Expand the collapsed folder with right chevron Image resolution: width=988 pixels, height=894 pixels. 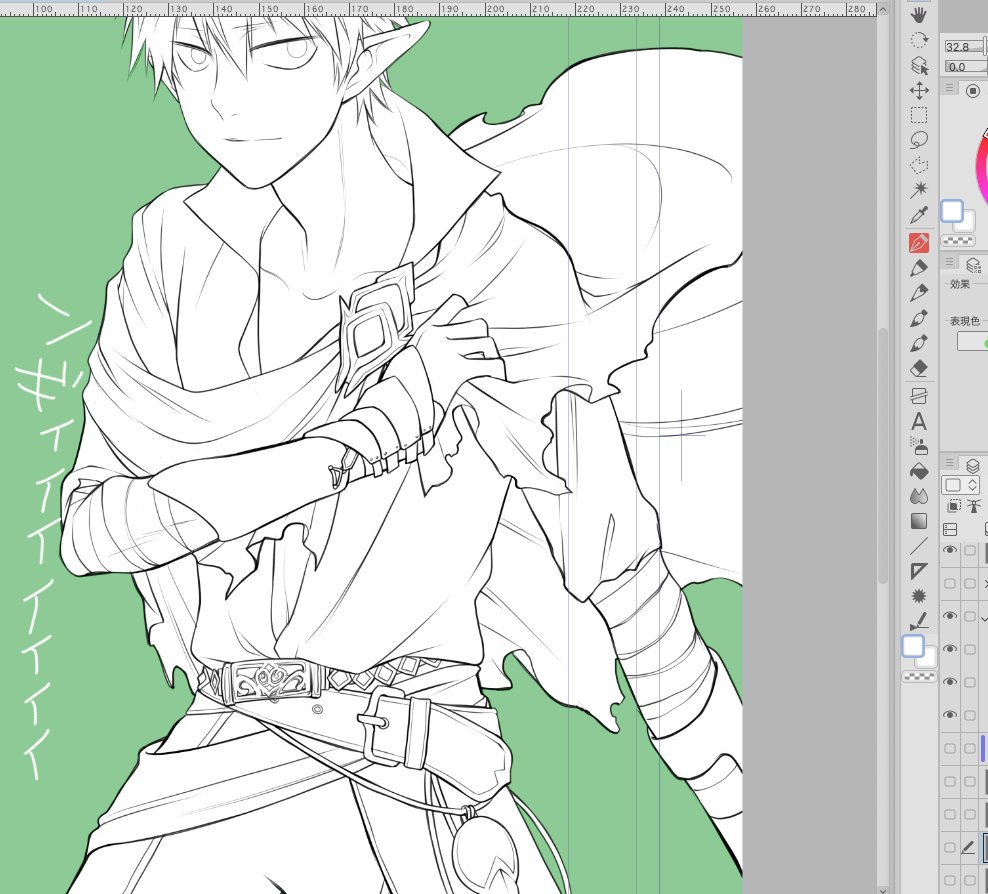click(x=985, y=583)
